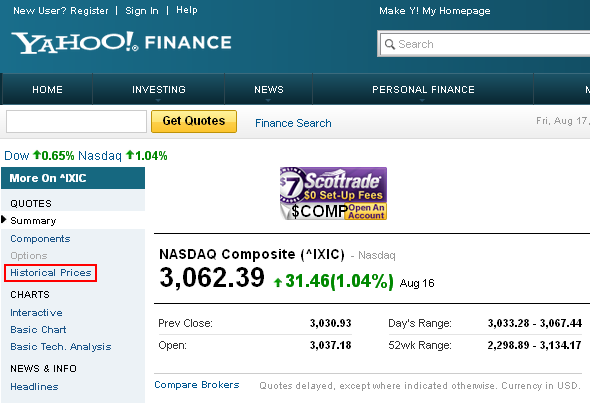Expand the News menu dropdown arrow

268,100
